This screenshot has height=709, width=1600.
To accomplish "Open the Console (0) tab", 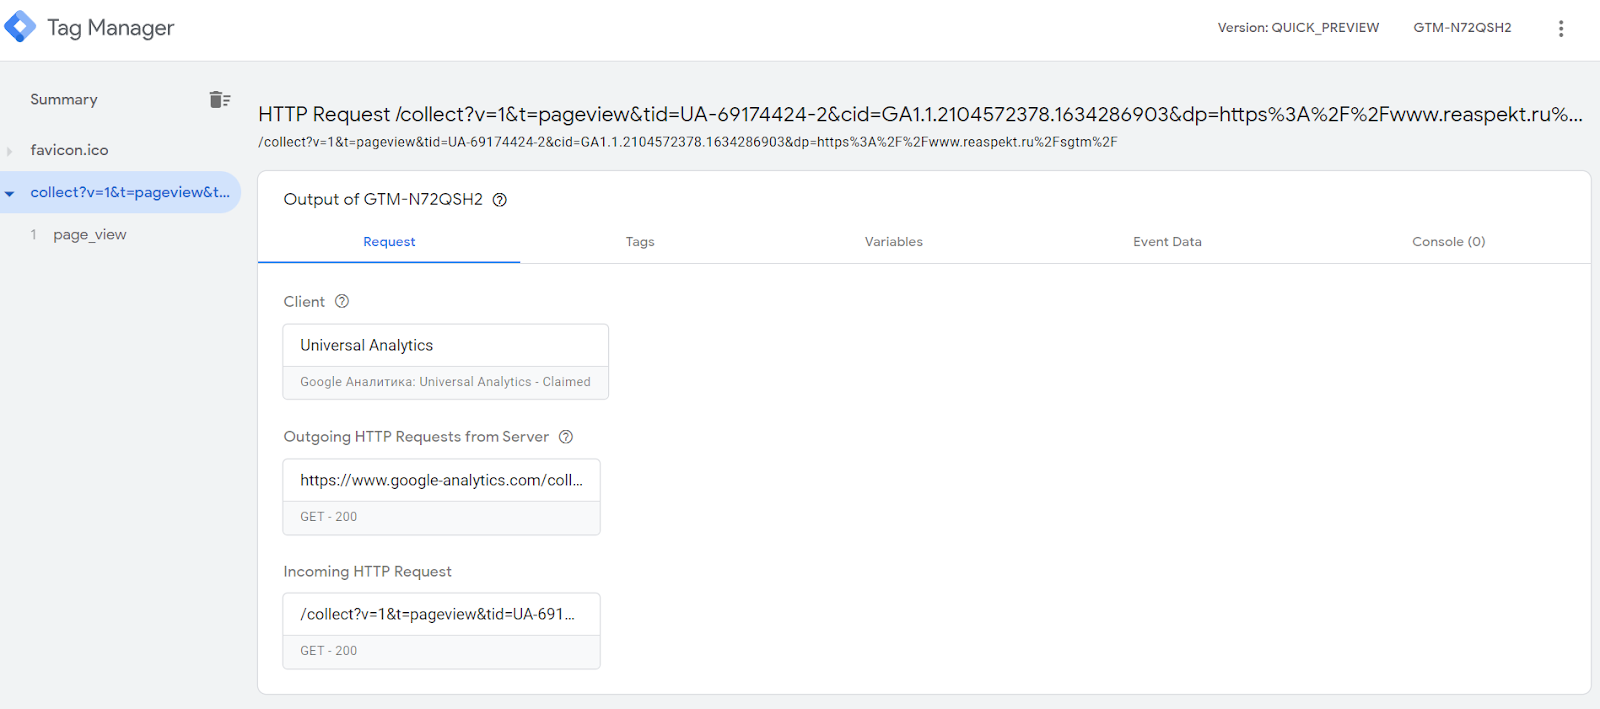I will (1448, 242).
